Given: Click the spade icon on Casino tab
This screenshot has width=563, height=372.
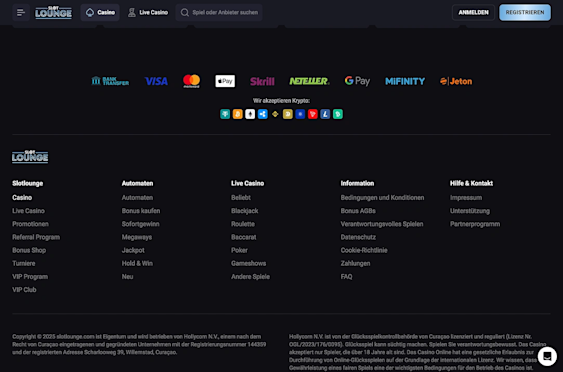Looking at the screenshot, I should (90, 13).
